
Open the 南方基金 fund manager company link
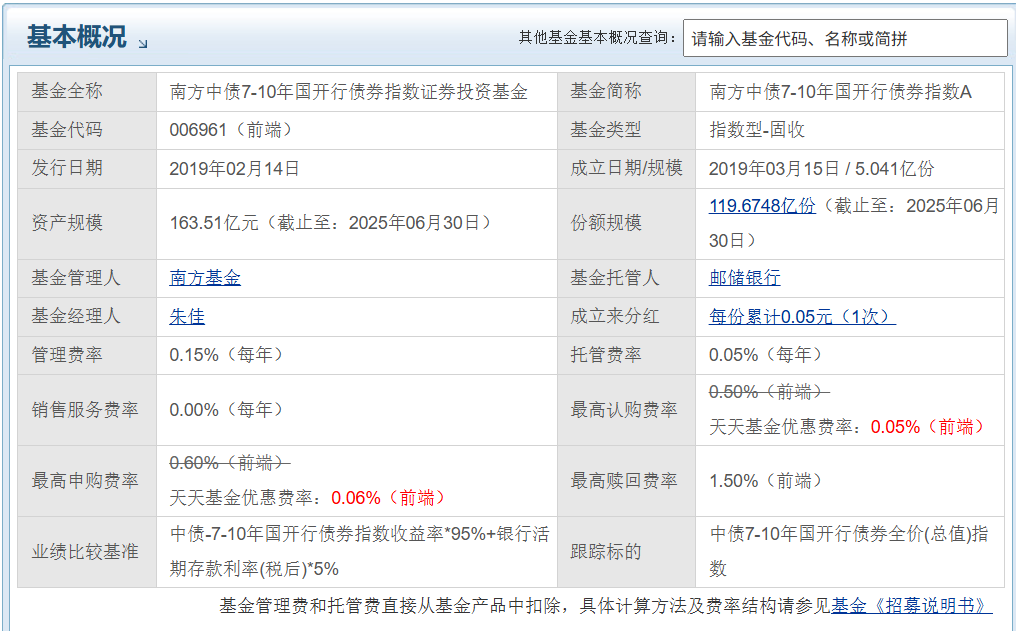(205, 278)
